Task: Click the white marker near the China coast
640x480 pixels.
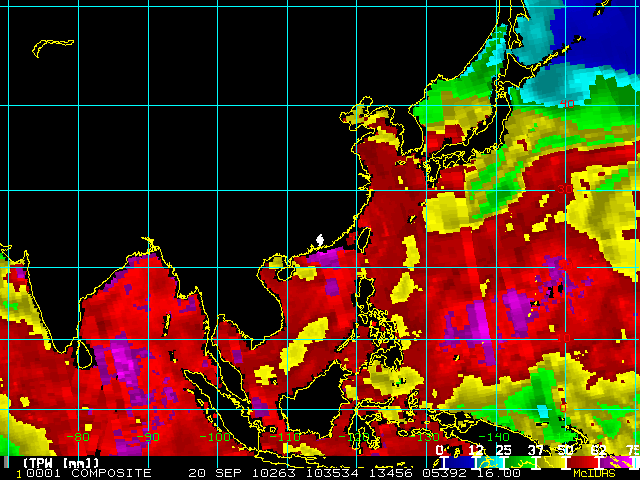Action: [x=320, y=240]
